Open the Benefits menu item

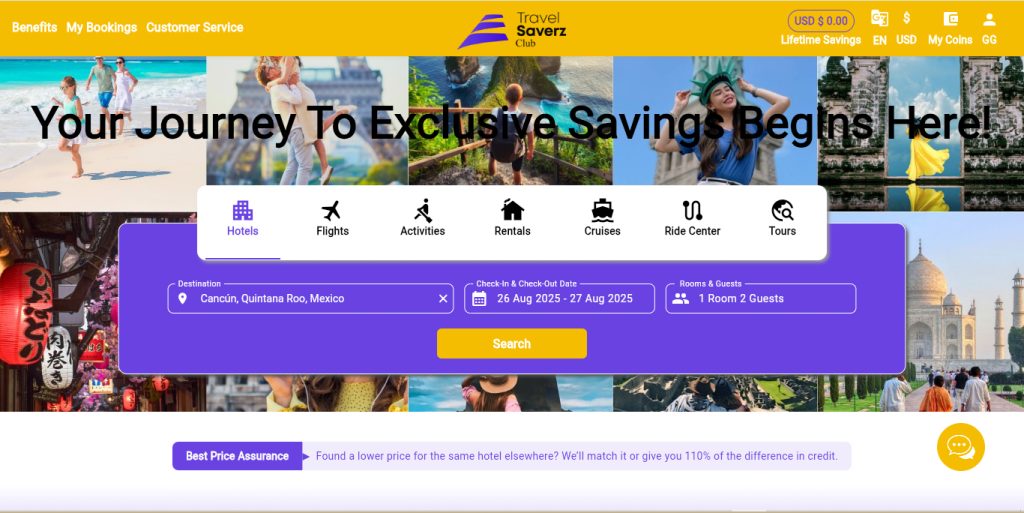(x=35, y=27)
